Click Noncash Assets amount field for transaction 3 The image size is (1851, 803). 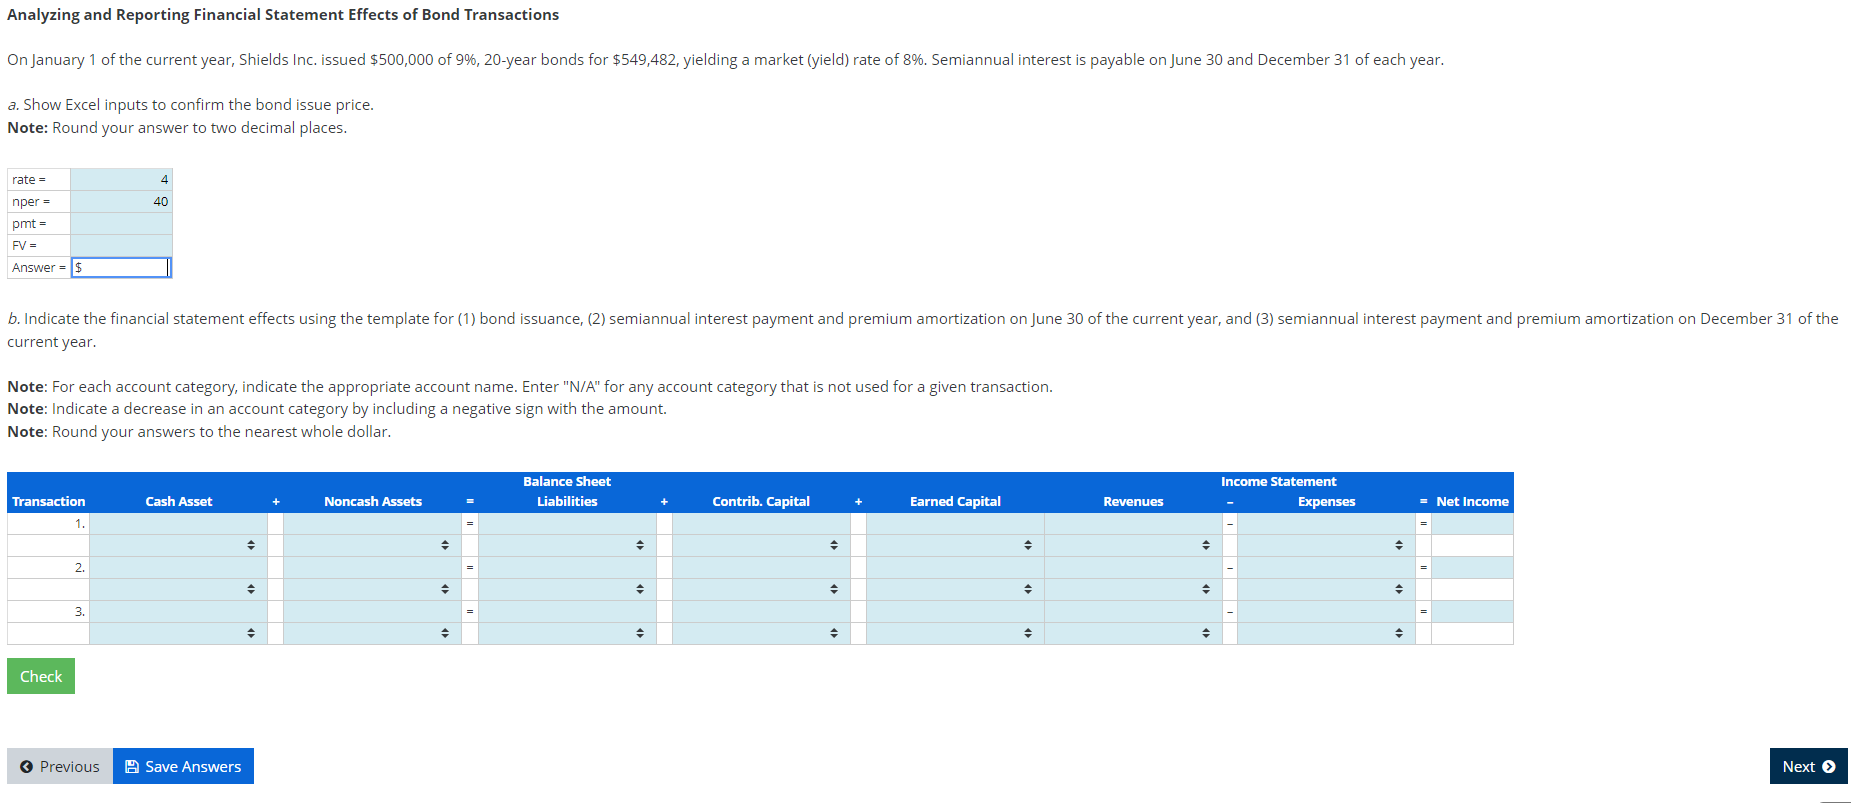pyautogui.click(x=372, y=611)
